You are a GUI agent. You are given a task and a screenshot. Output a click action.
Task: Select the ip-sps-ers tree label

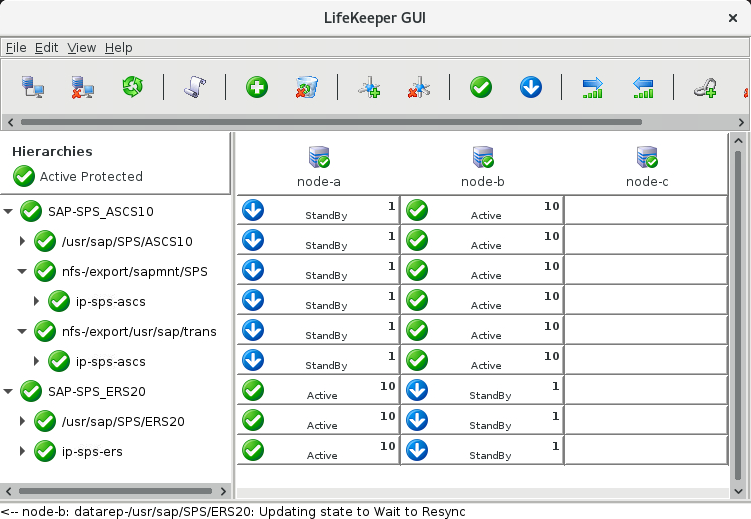(92, 451)
